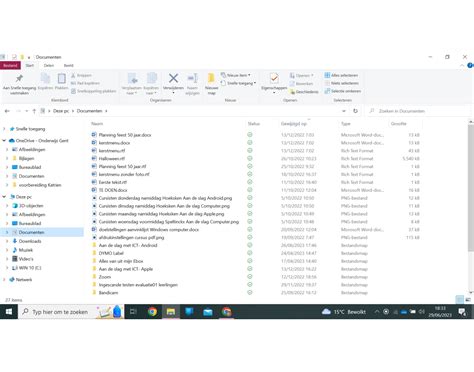Collapse the Deze pc tree node
474x372 pixels.
[x=4, y=197]
